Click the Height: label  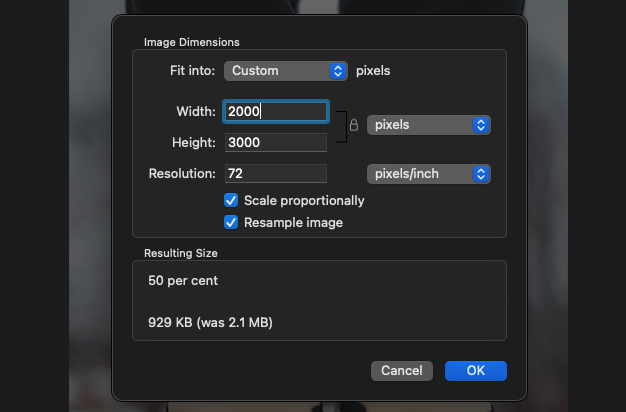[x=193, y=143]
